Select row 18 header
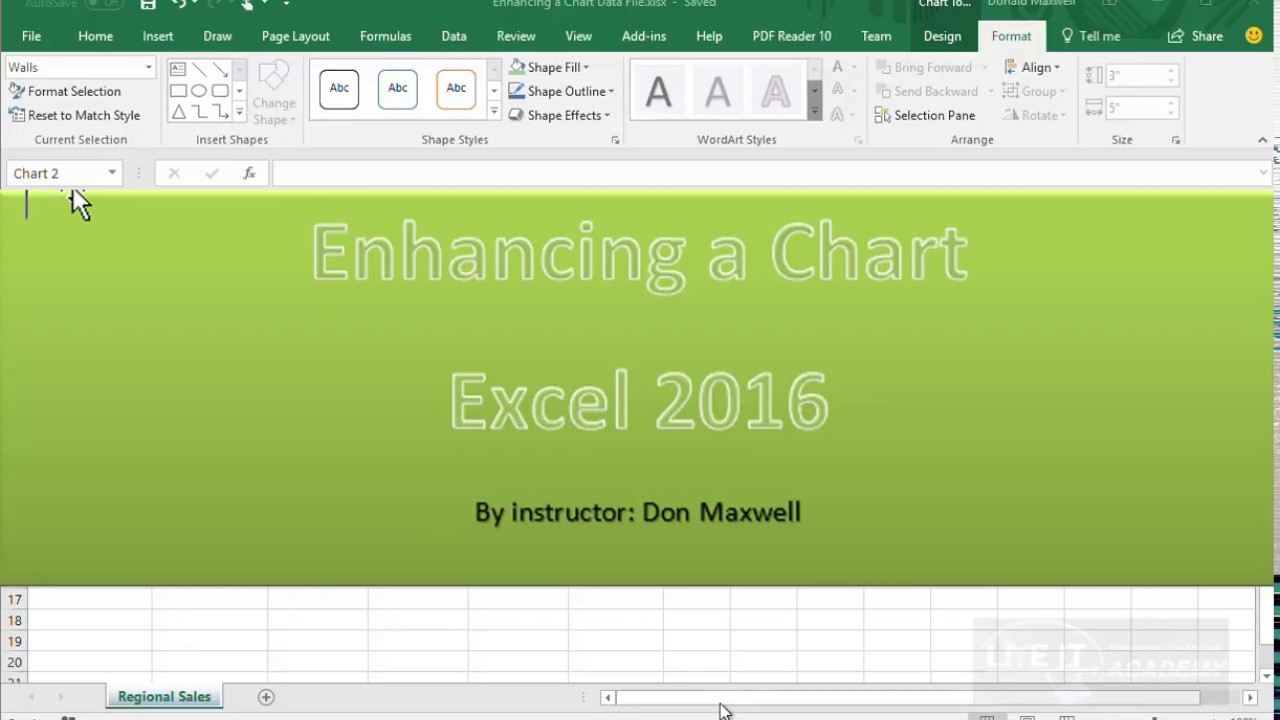The width and height of the screenshot is (1280, 720). pos(14,620)
